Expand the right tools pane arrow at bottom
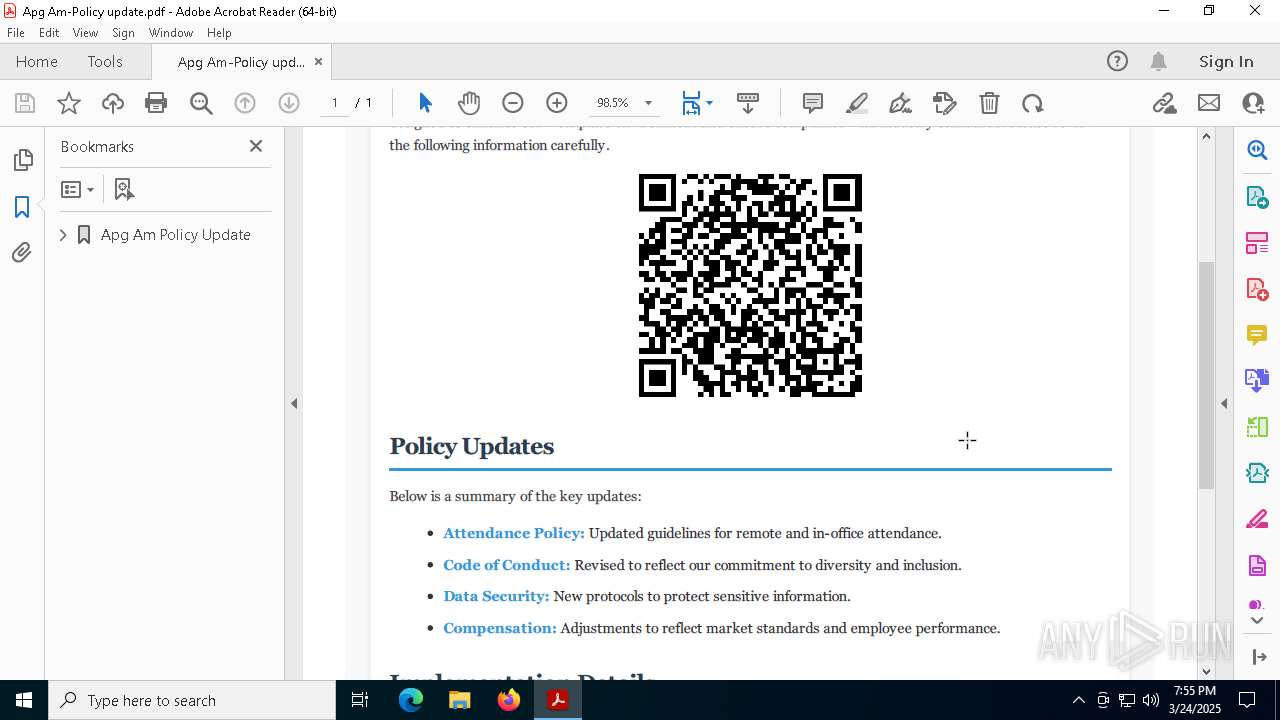Viewport: 1280px width, 720px height. [x=1258, y=657]
